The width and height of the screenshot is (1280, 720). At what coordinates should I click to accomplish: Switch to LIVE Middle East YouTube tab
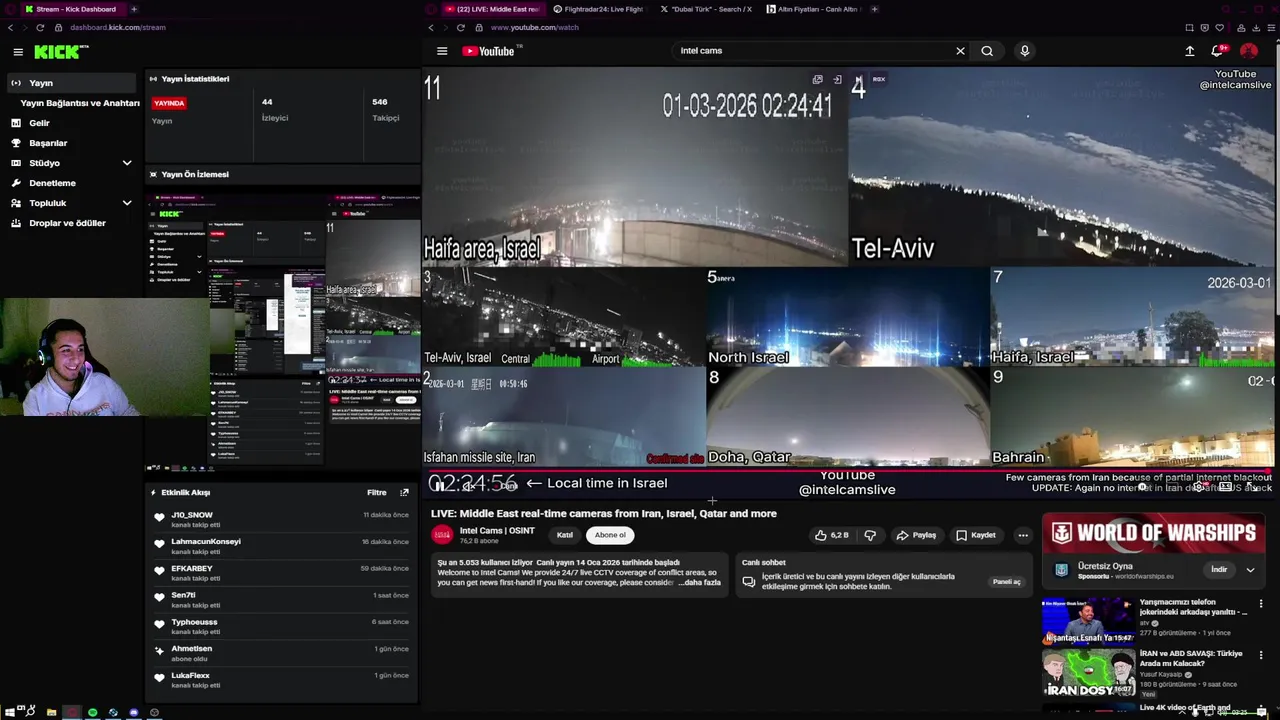(492, 9)
